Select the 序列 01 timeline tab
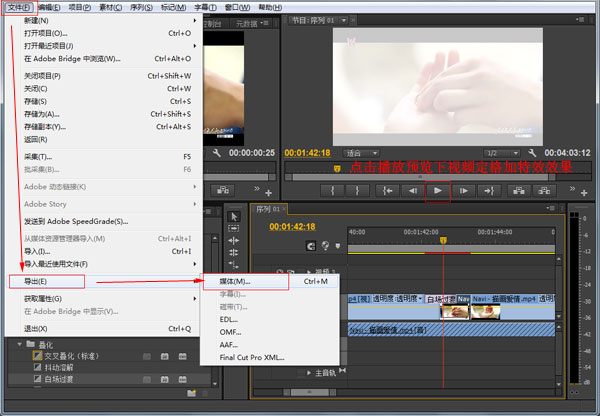The image size is (600, 416). point(268,209)
